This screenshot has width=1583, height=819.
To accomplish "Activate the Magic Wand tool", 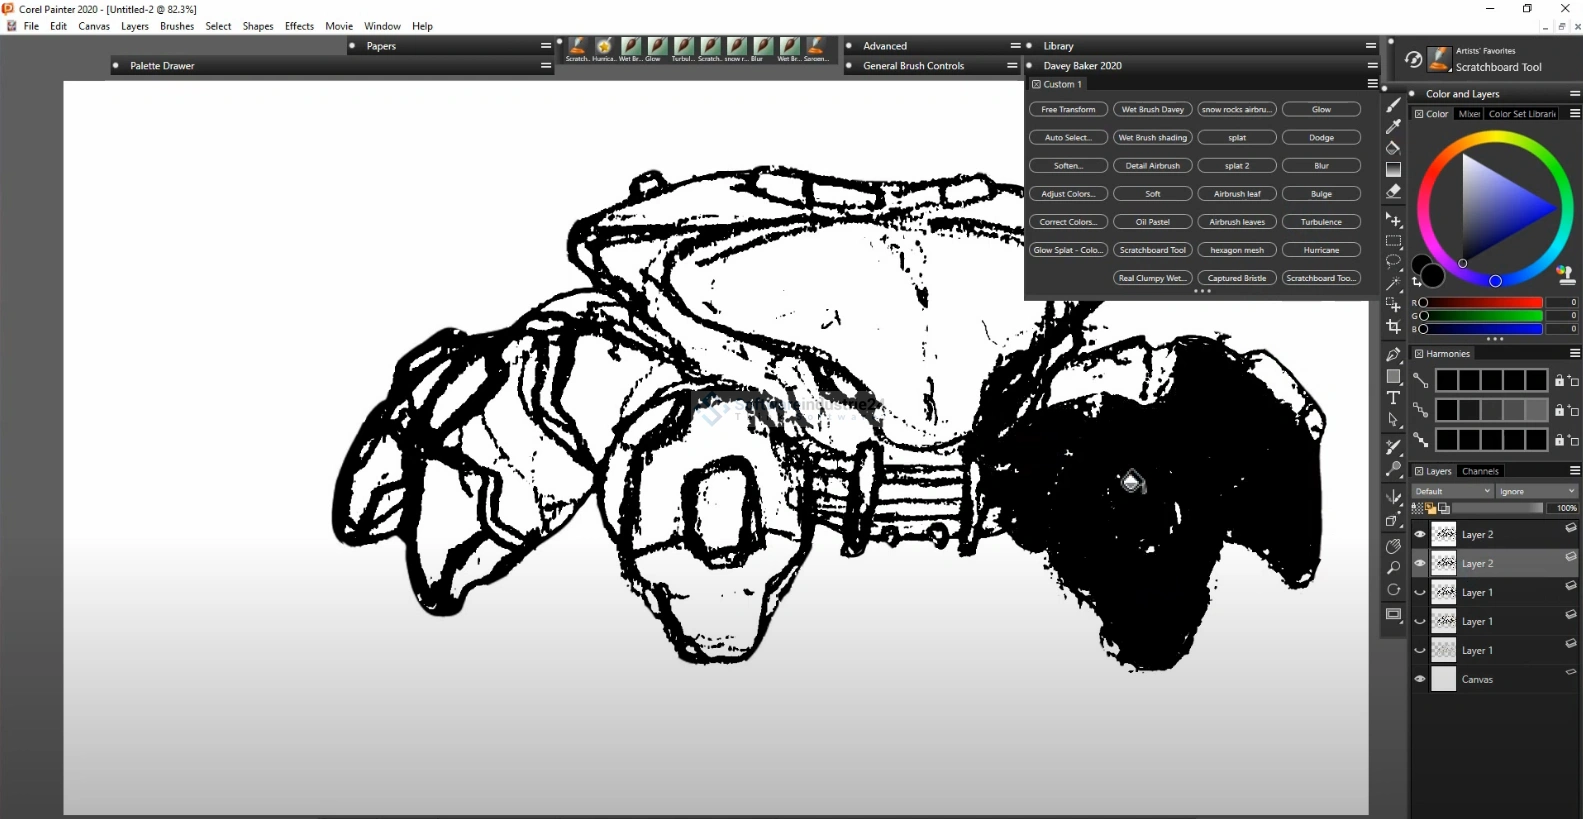I will point(1393,284).
